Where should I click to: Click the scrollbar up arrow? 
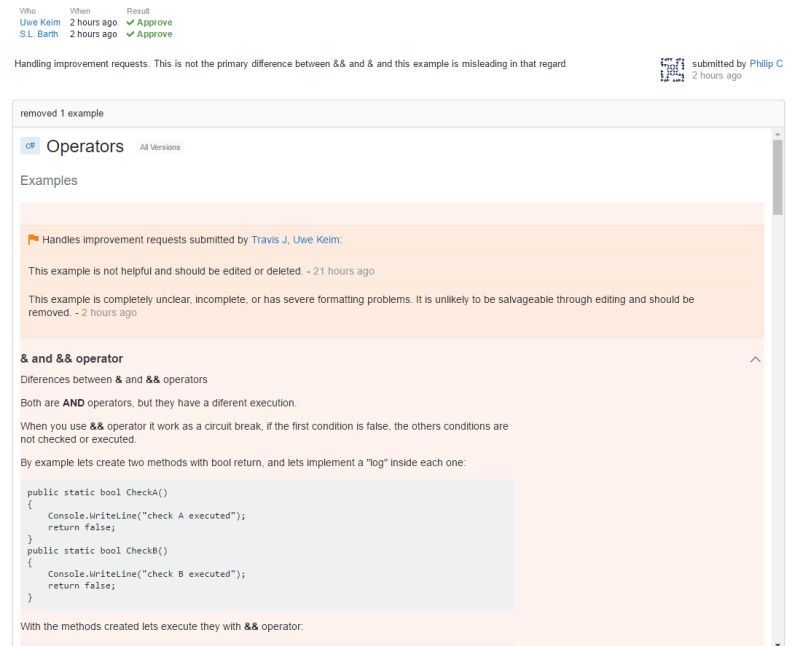(778, 134)
